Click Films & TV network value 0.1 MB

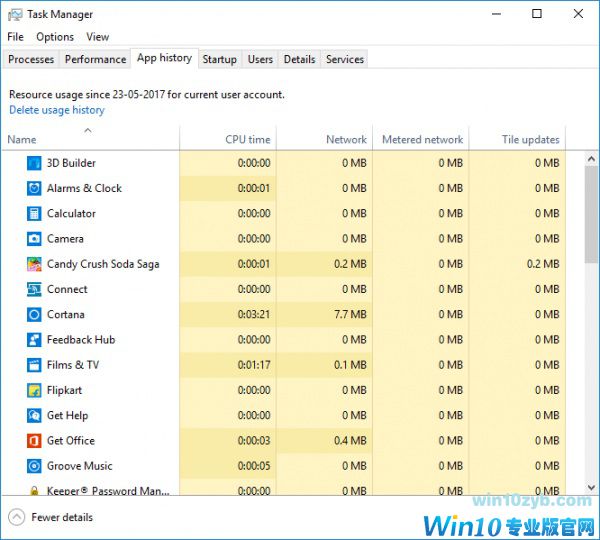coord(350,365)
